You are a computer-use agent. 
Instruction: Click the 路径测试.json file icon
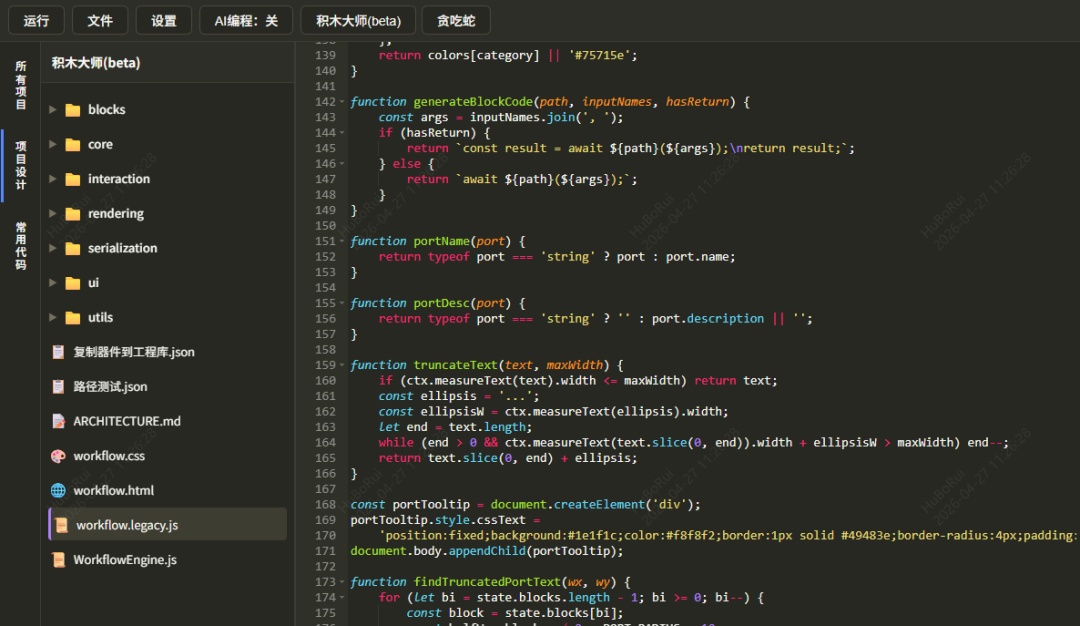pyautogui.click(x=59, y=387)
